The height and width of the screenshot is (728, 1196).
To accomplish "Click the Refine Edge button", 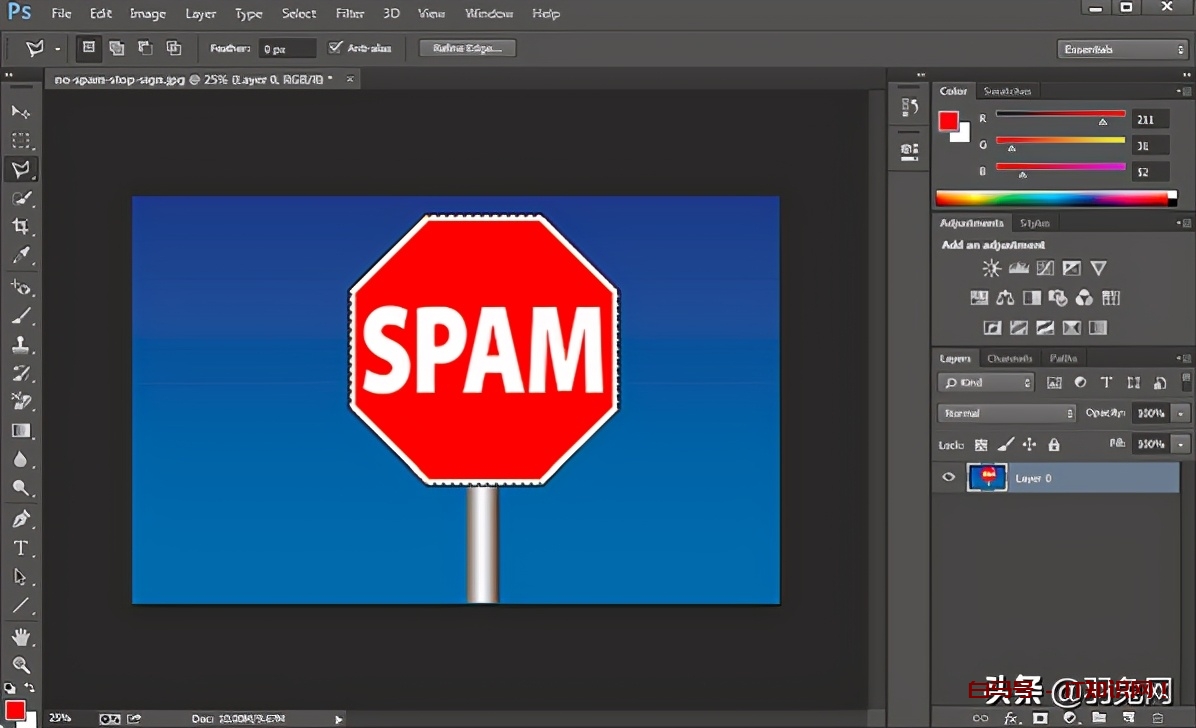I will coord(467,48).
